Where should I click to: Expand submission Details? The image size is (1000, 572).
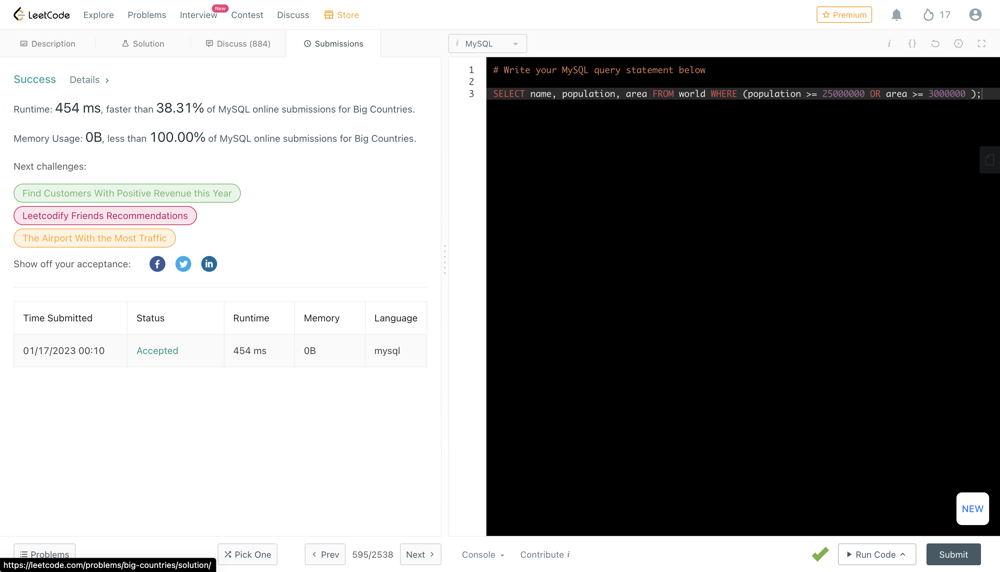(89, 80)
